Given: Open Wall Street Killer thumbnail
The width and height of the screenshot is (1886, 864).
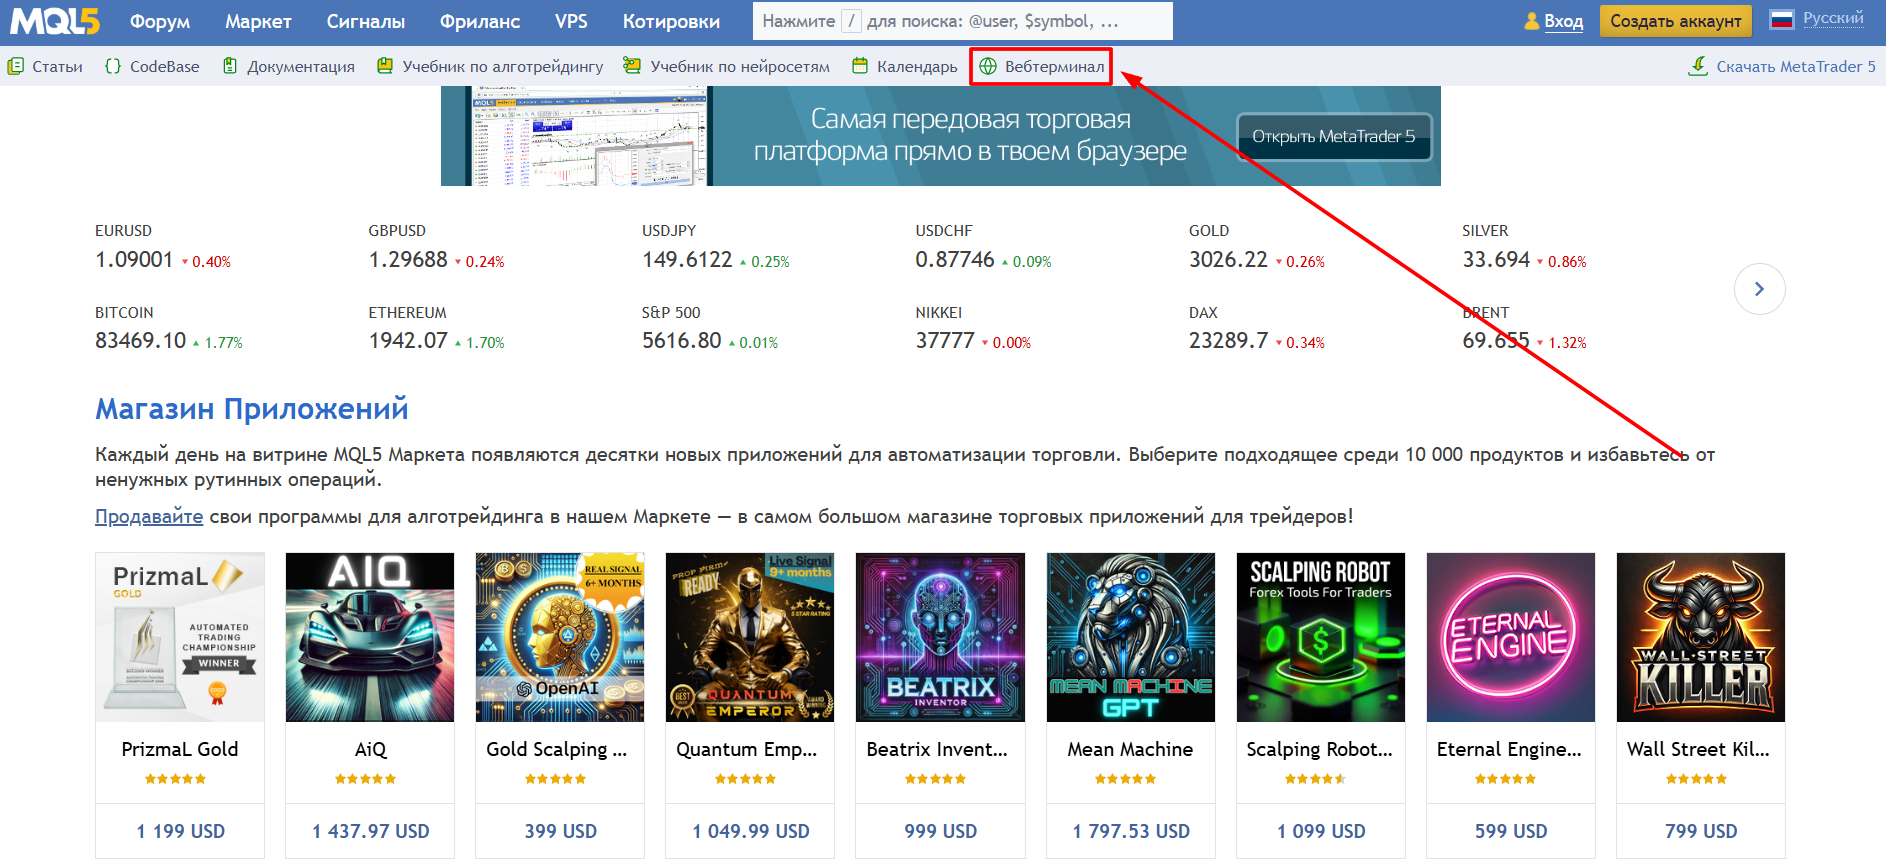Looking at the screenshot, I should (x=1701, y=637).
